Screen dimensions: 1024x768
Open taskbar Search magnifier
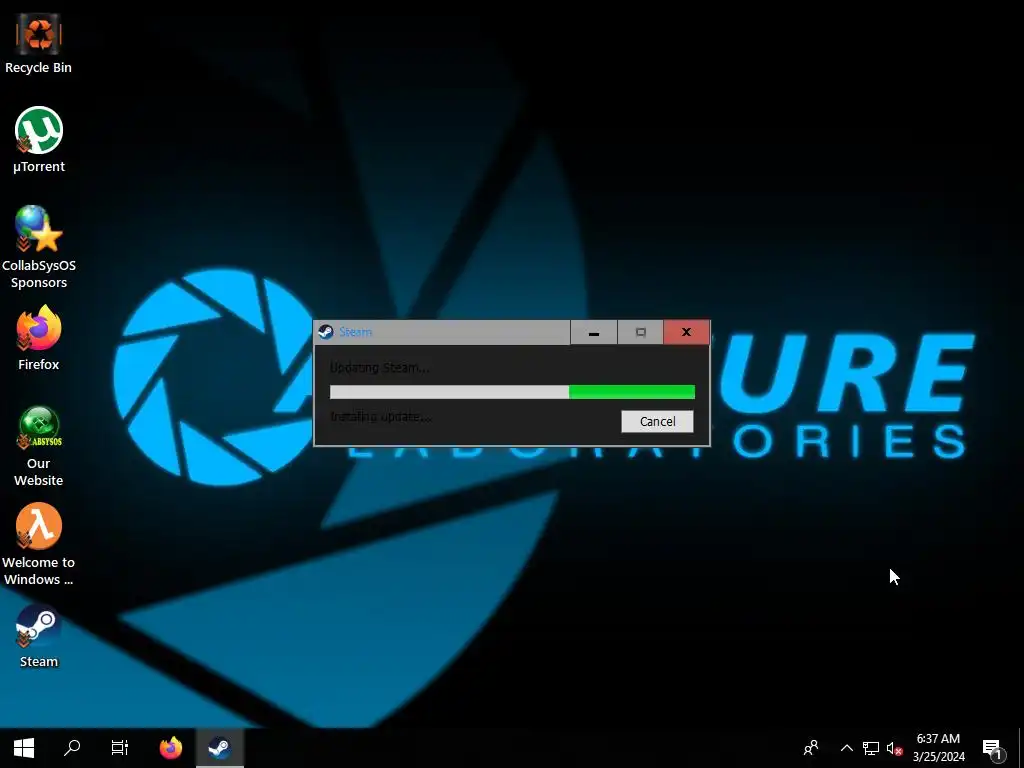[x=72, y=748]
